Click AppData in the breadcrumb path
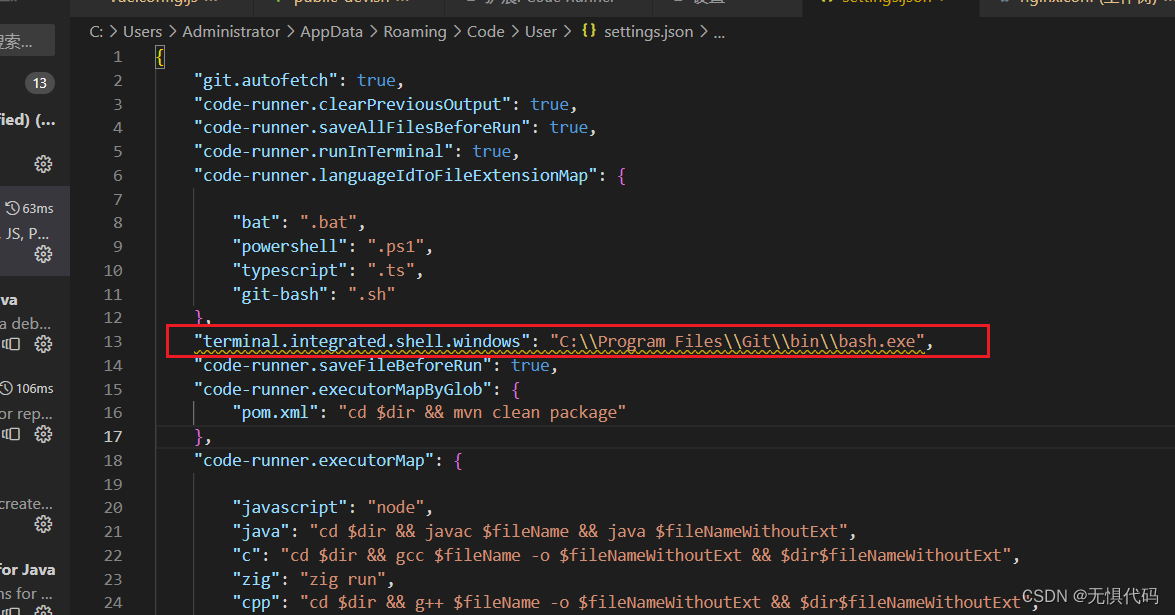 tap(331, 31)
